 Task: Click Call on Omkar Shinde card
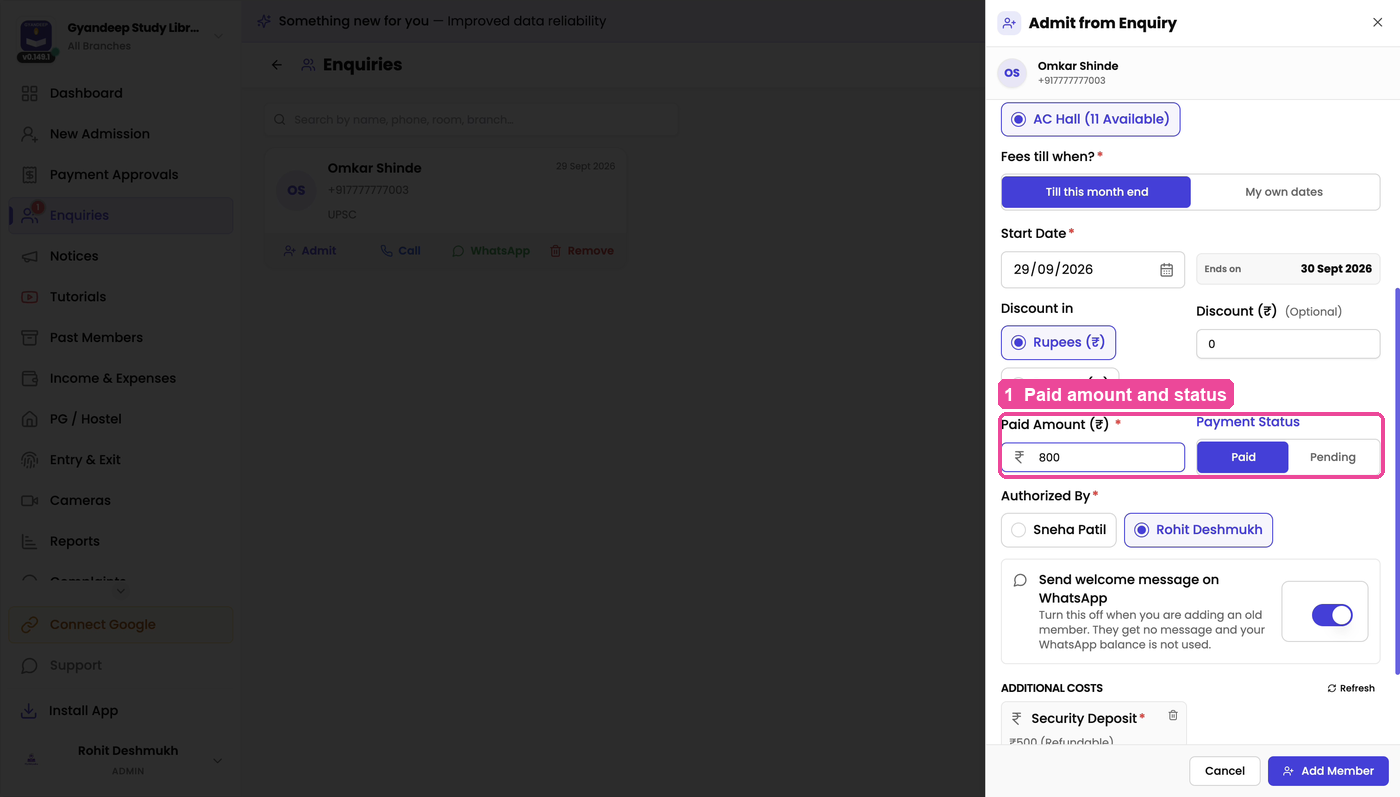pos(400,251)
